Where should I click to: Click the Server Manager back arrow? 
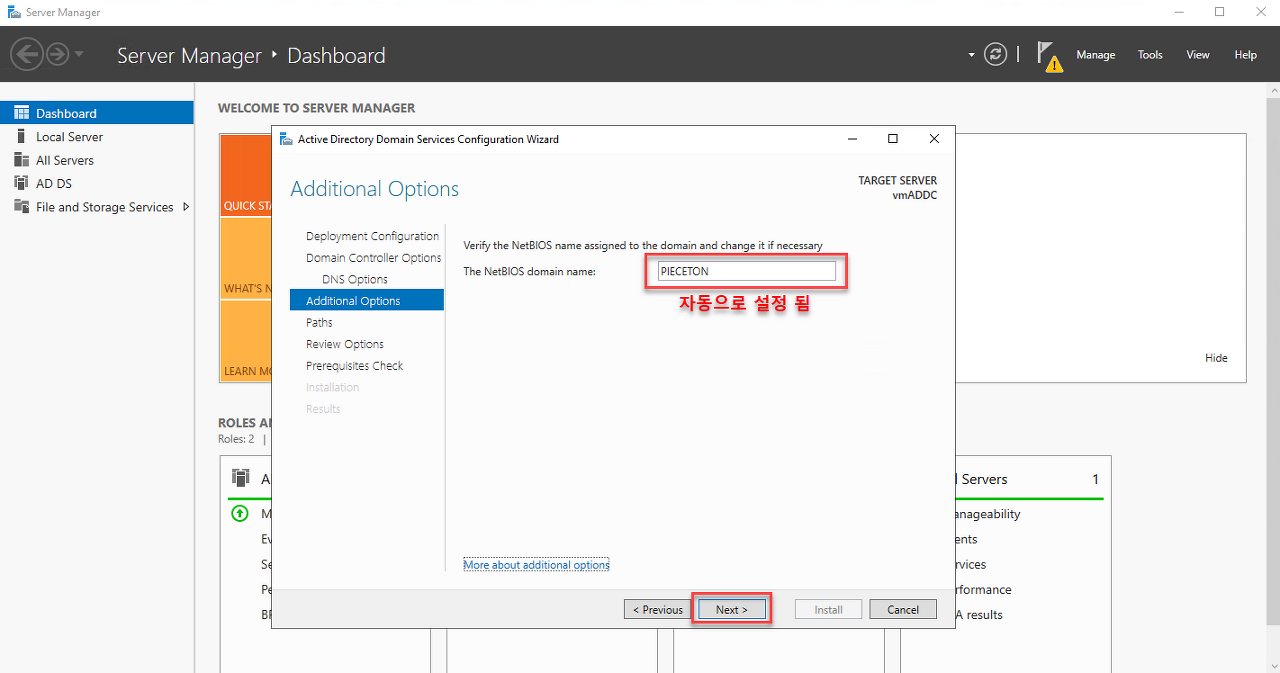tap(27, 54)
